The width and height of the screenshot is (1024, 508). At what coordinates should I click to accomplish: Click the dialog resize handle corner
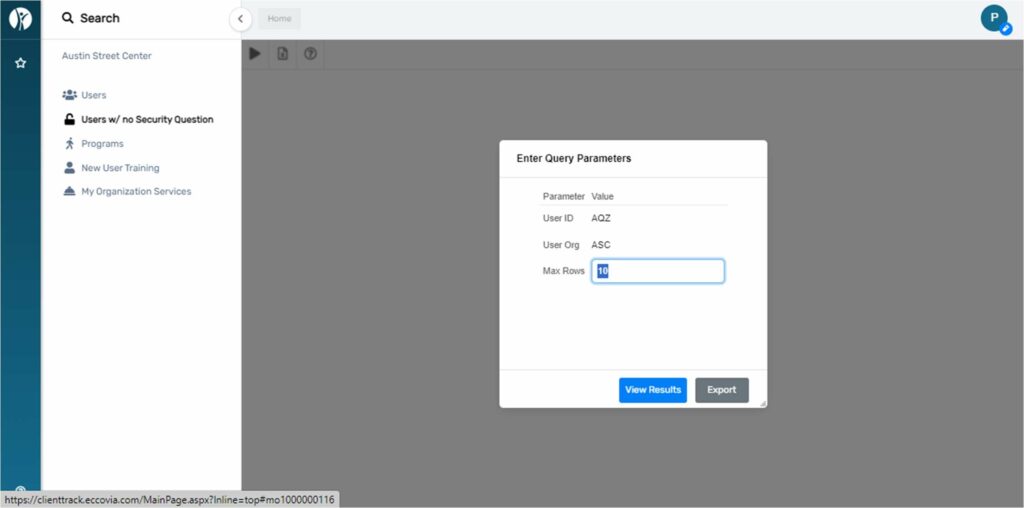762,404
